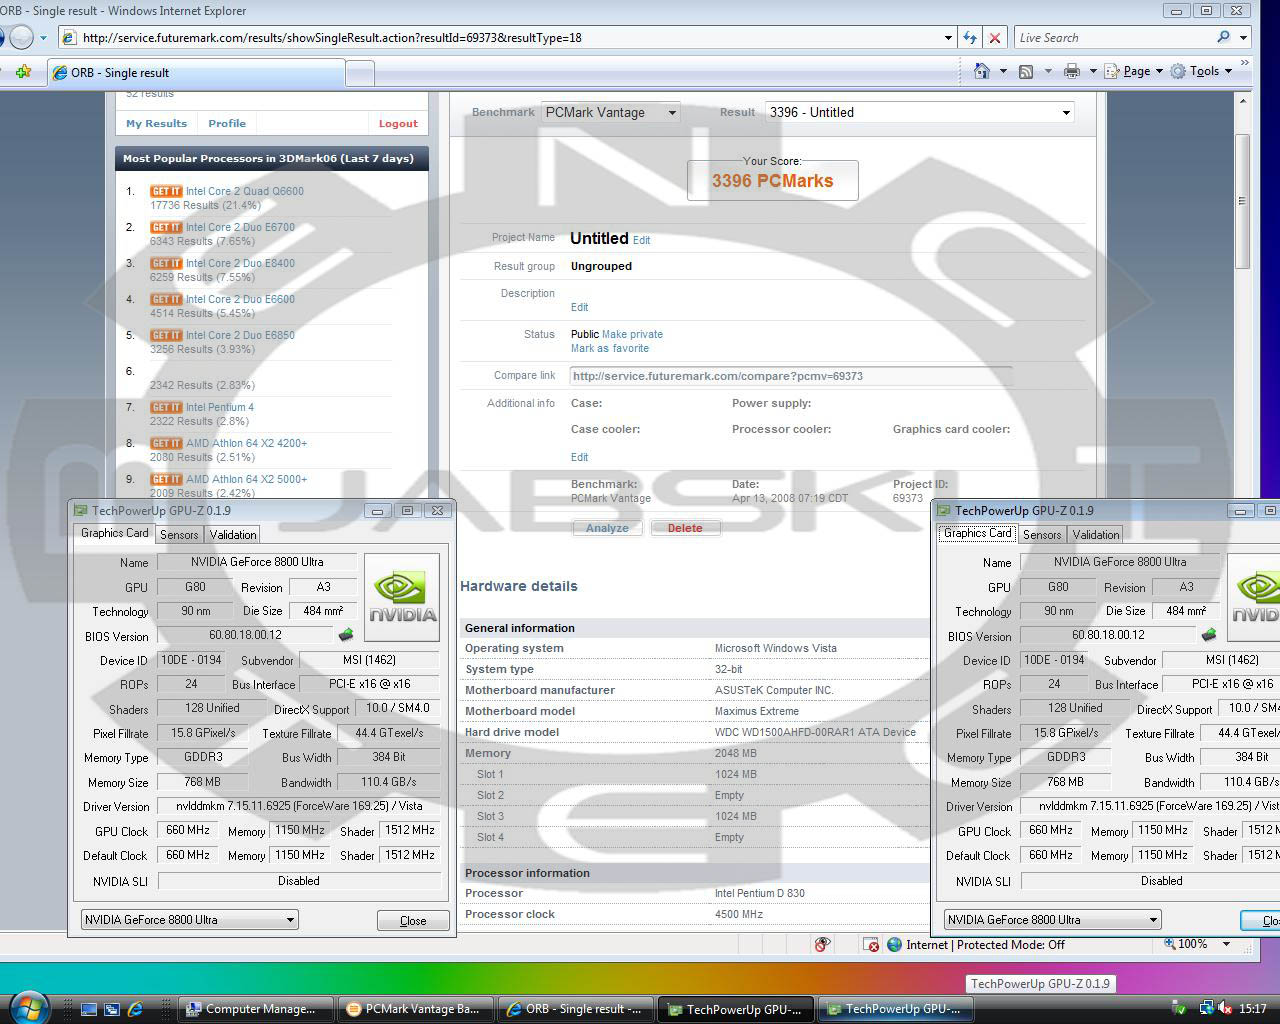Open the Tools menu dropdown
Image resolution: width=1280 pixels, height=1024 pixels.
[1201, 71]
